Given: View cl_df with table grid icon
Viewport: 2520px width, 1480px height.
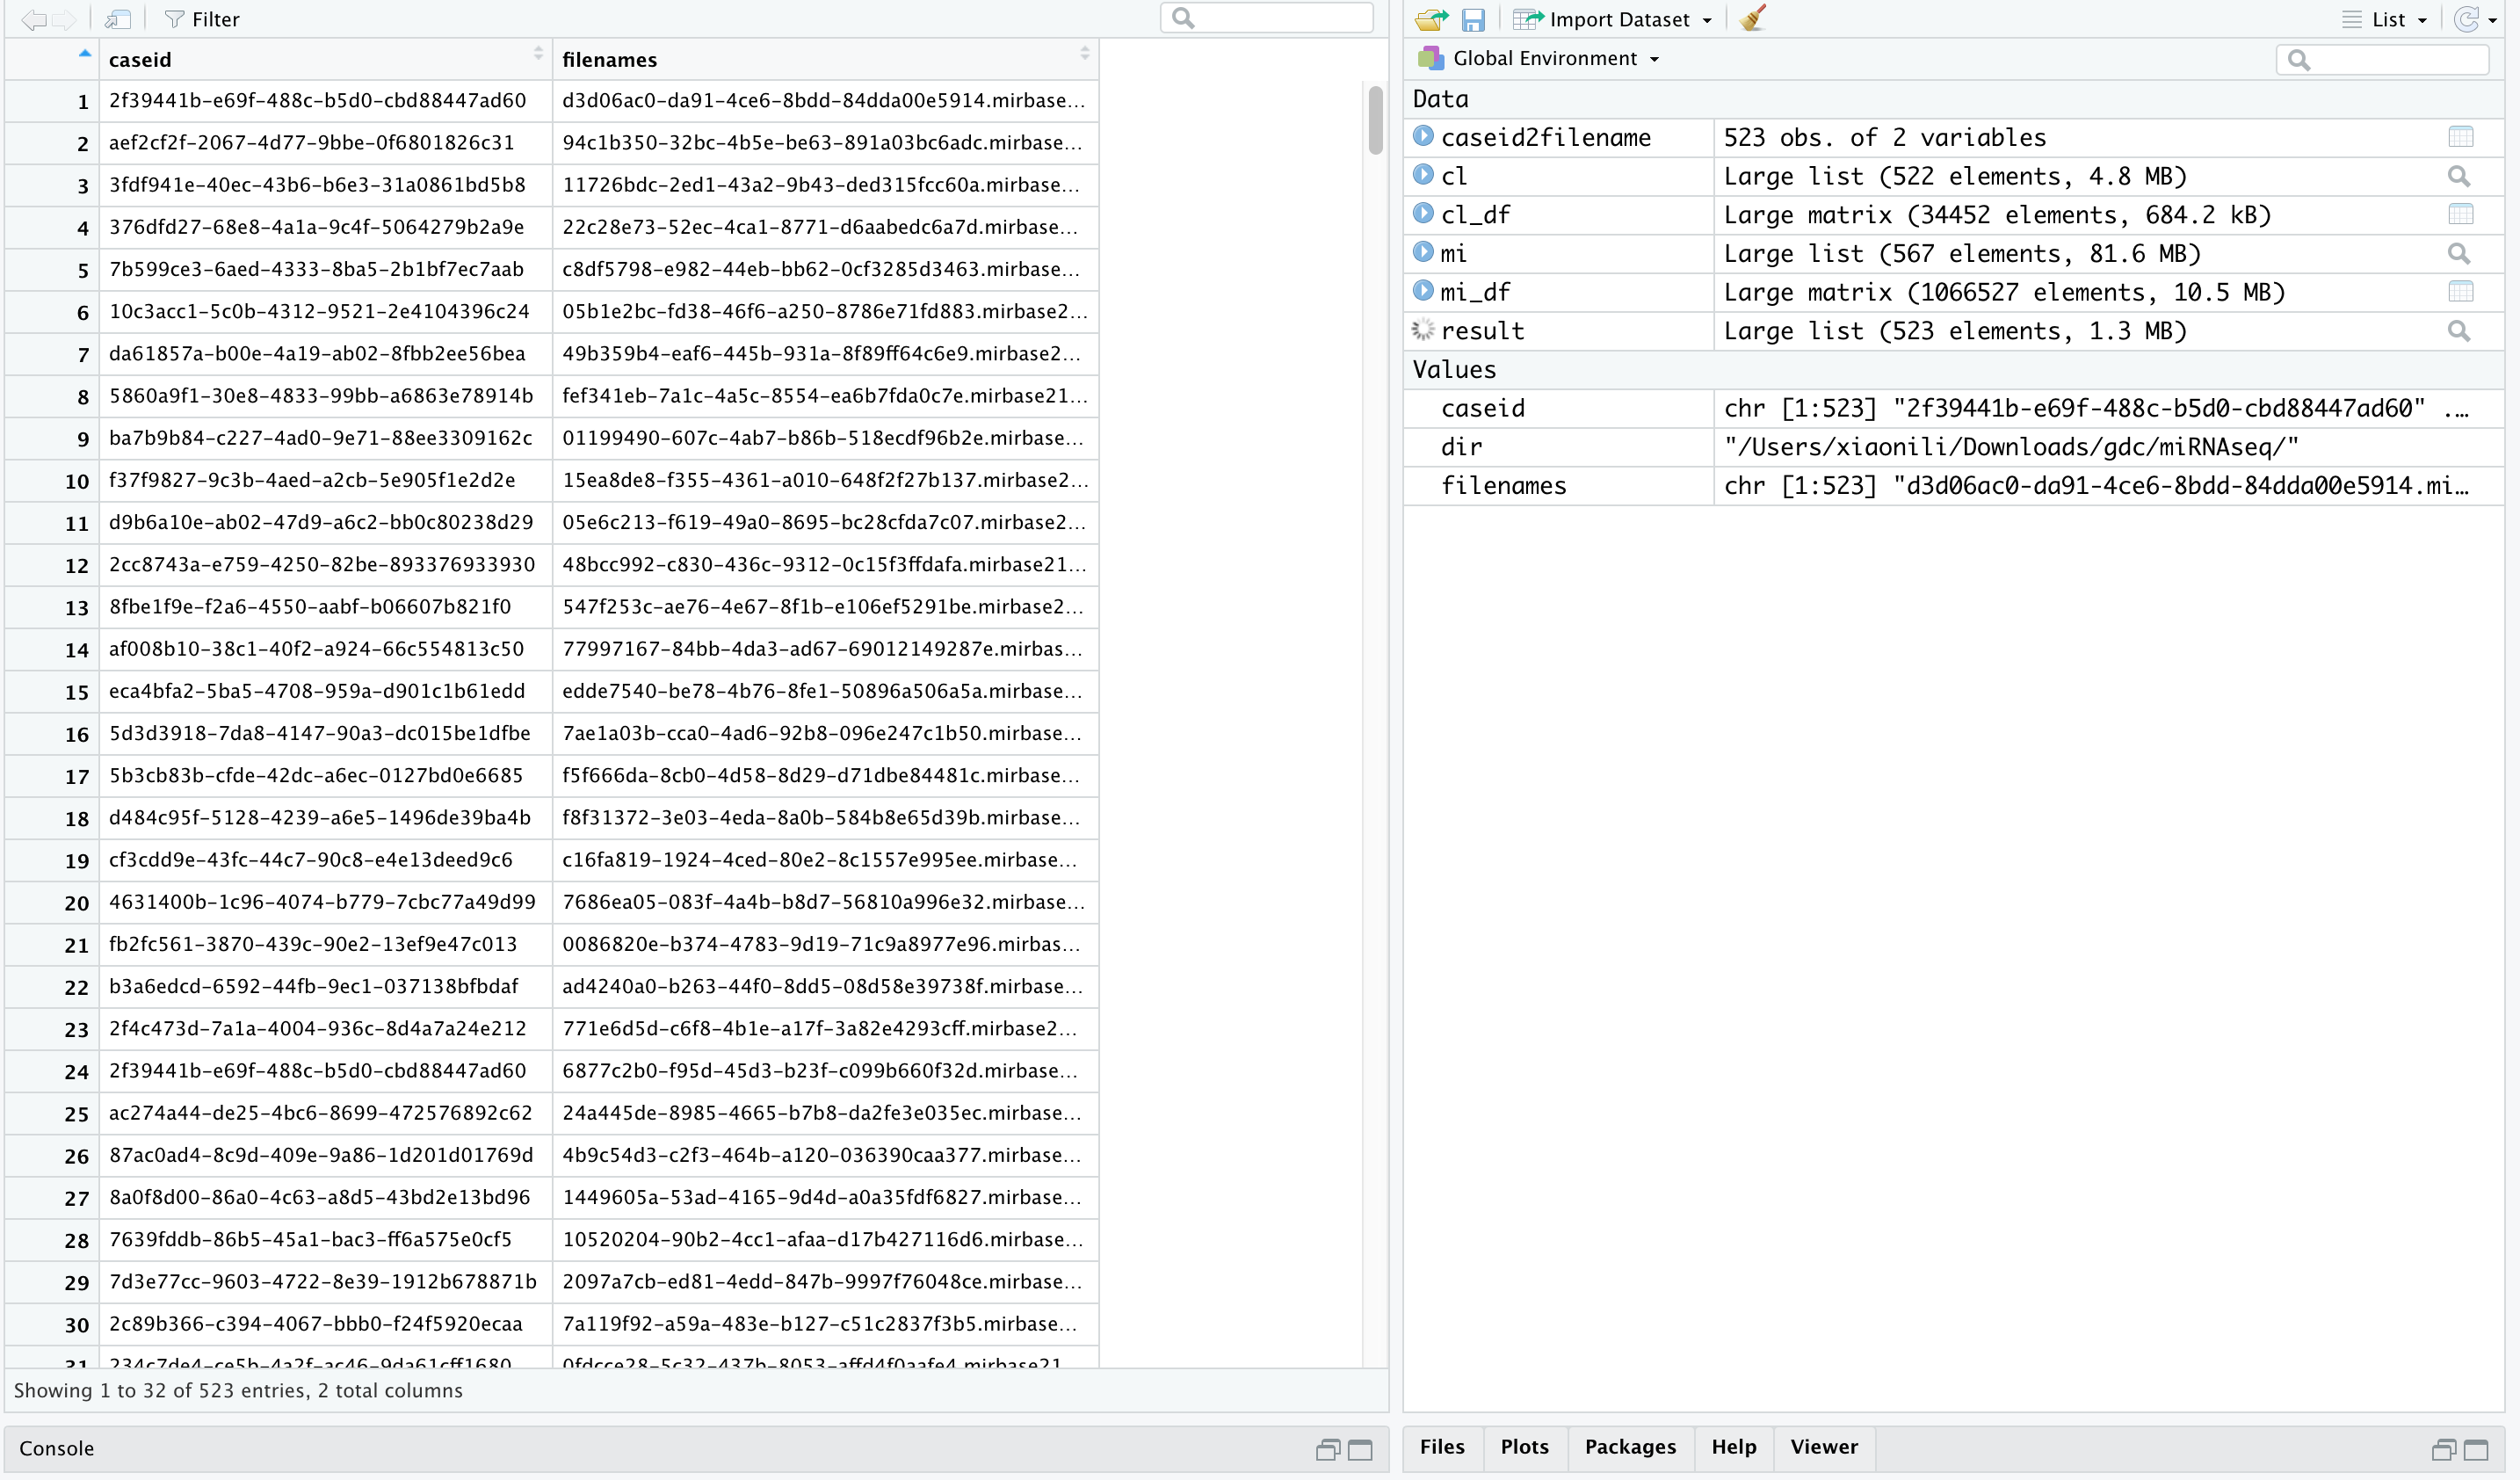Looking at the screenshot, I should pyautogui.click(x=2460, y=214).
